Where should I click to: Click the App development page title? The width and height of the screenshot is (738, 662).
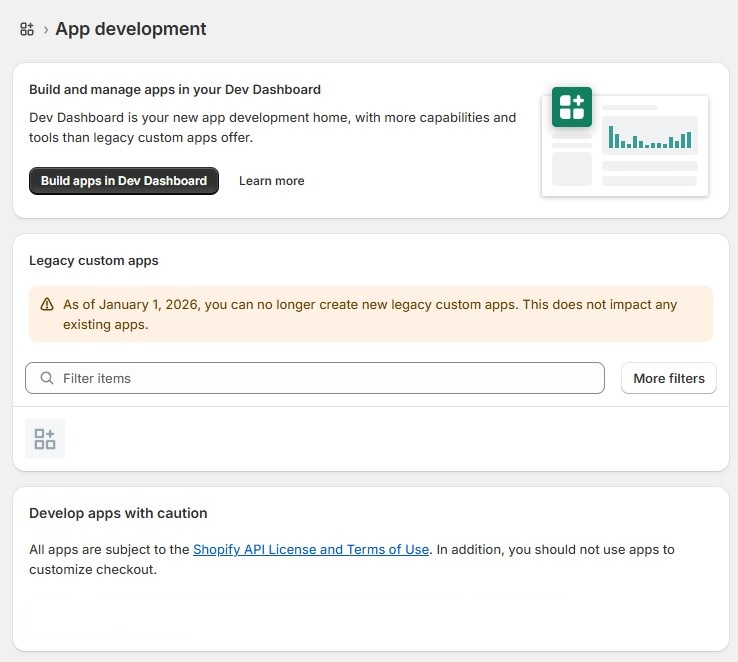[131, 29]
